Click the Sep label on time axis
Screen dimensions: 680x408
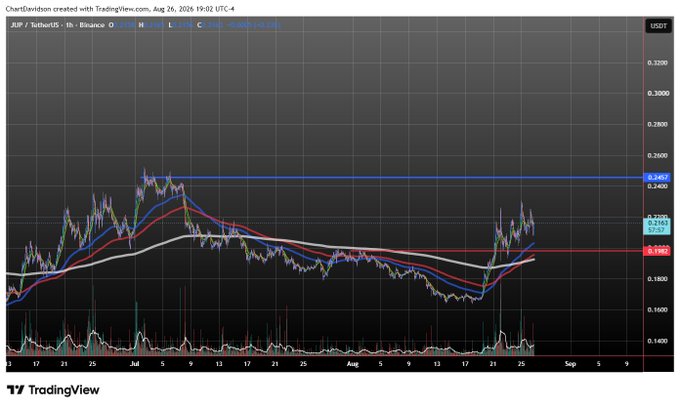570,364
